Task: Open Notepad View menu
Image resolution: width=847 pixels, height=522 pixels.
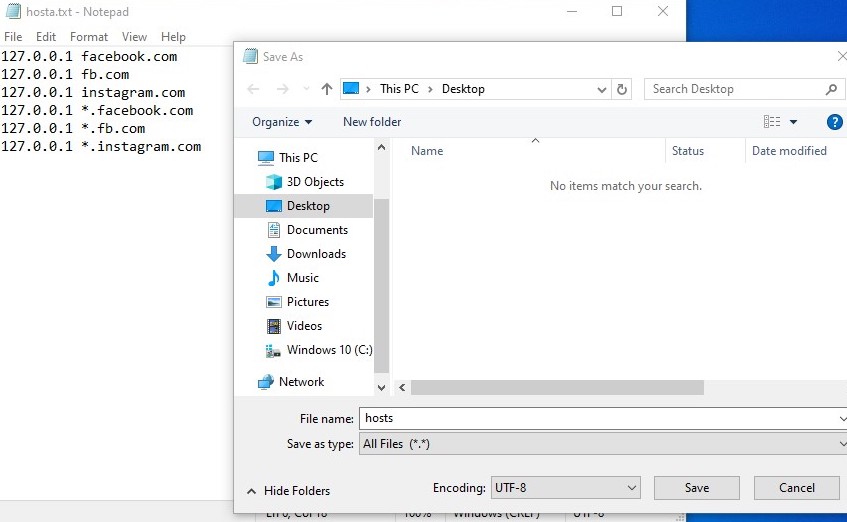Action: click(x=135, y=37)
